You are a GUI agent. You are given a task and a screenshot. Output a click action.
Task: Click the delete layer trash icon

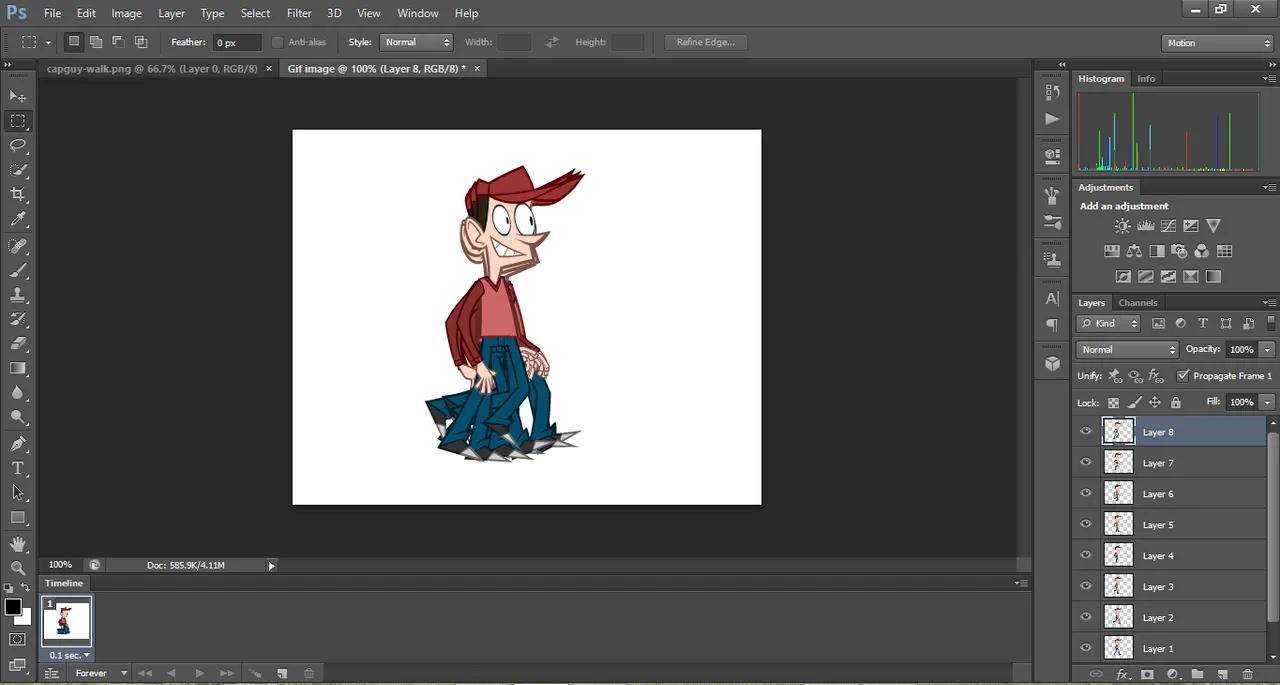pos(1247,675)
